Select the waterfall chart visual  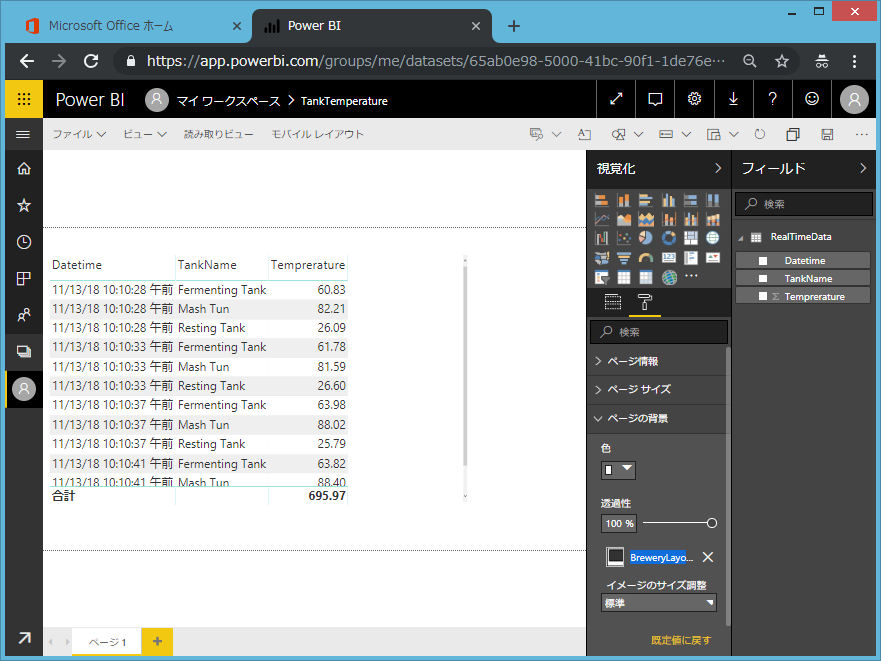(601, 238)
